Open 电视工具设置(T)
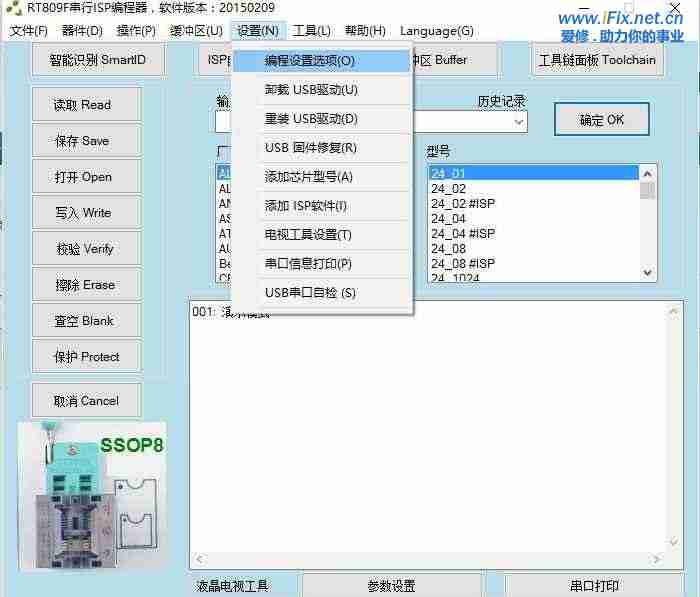The width and height of the screenshot is (700, 597). [x=321, y=235]
